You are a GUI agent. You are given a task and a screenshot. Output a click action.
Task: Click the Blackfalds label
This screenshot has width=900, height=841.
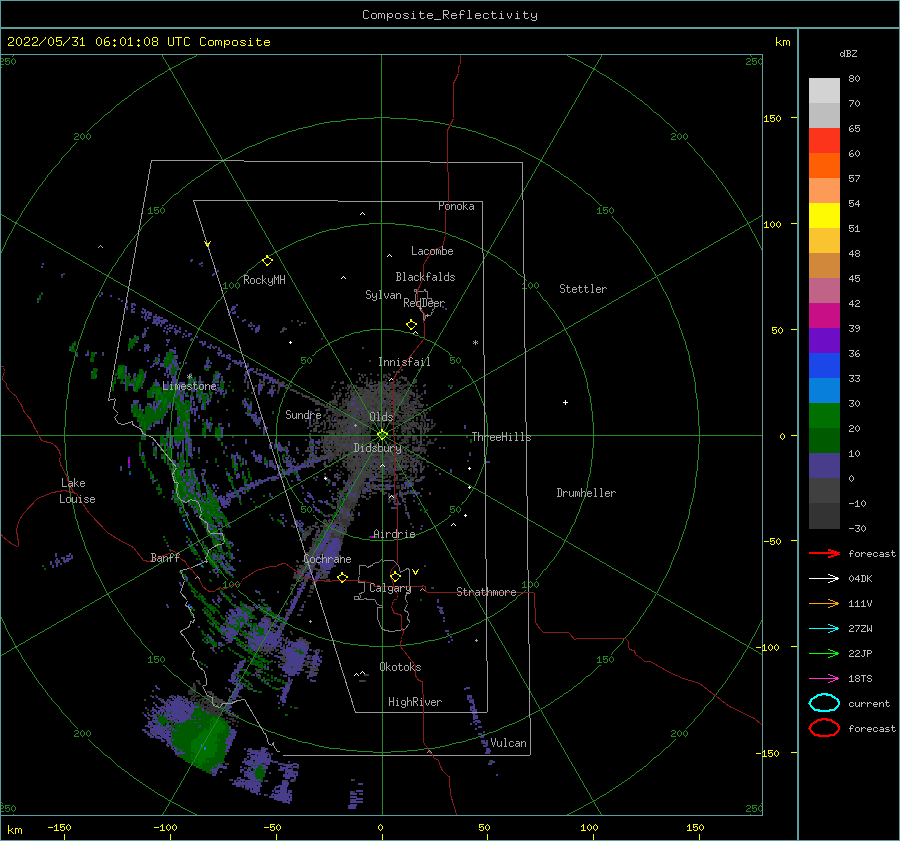click(425, 277)
